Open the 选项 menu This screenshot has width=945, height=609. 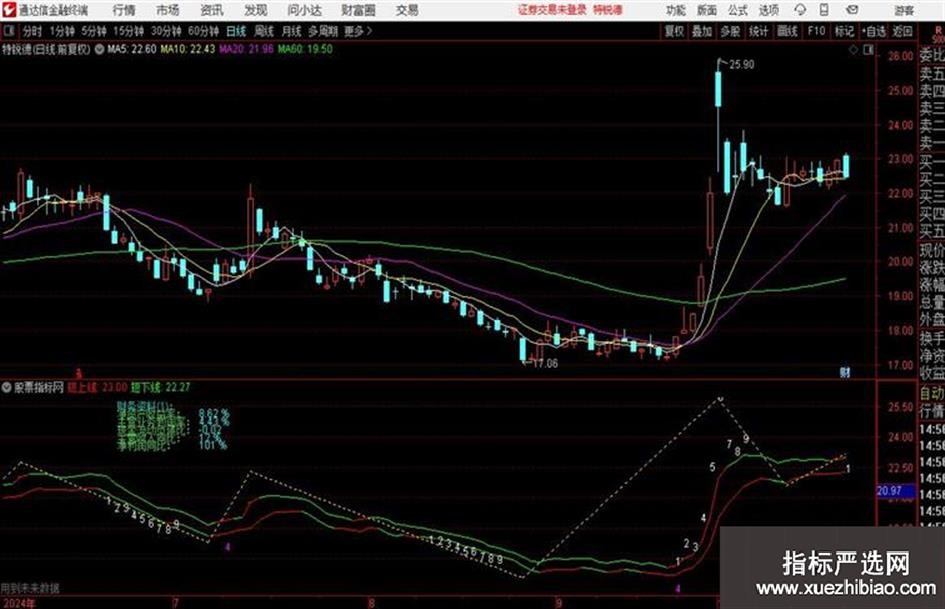click(x=769, y=10)
